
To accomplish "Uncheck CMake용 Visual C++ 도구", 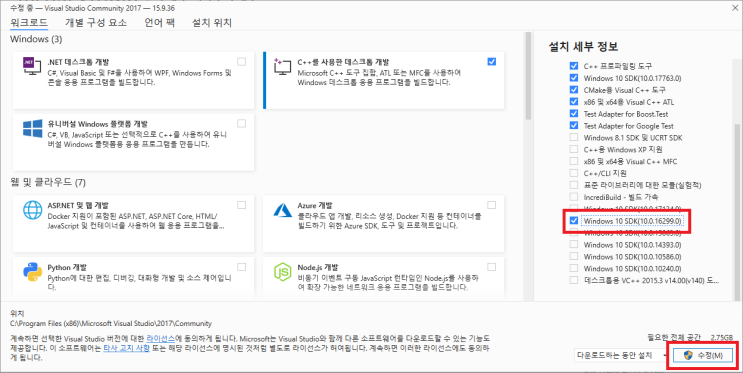I will [574, 90].
